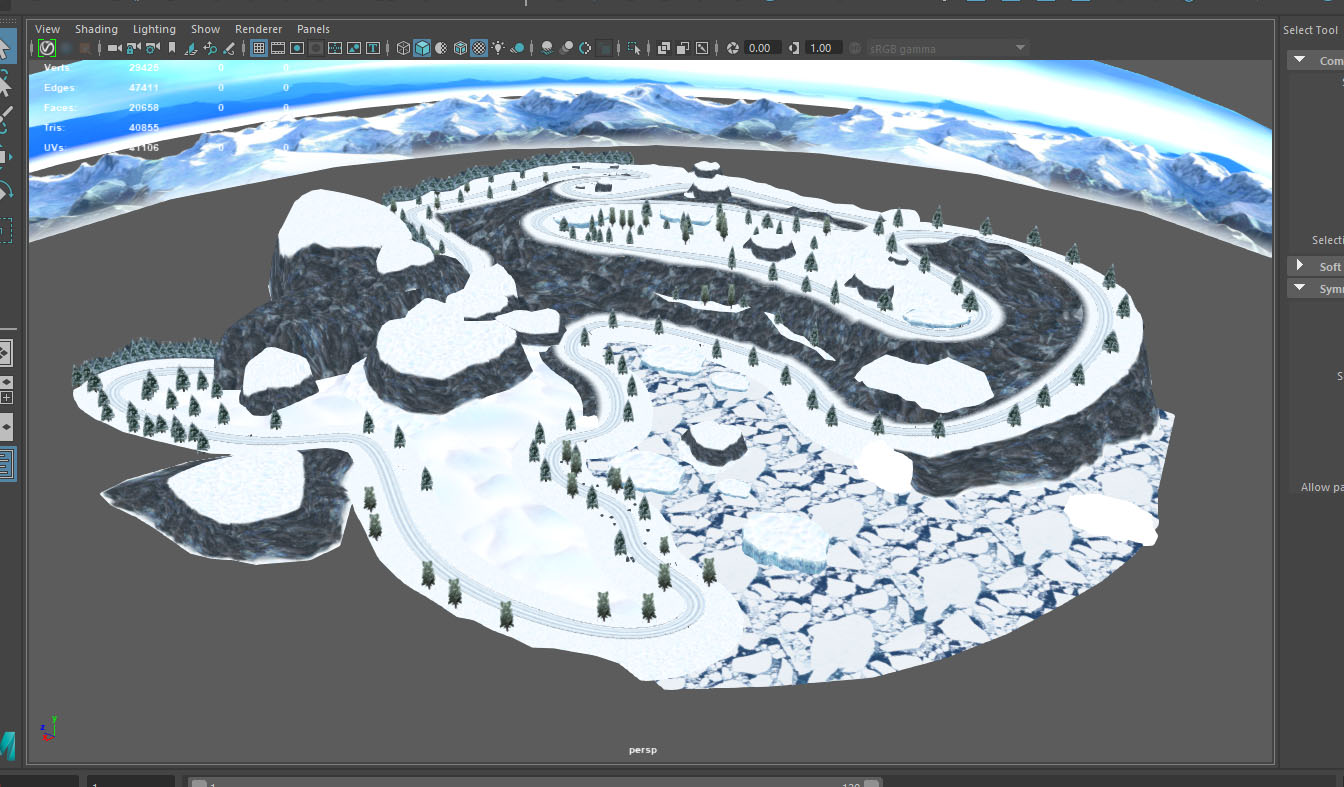This screenshot has height=787, width=1344.
Task: Click the Isolate Select icon
Action: click(x=634, y=48)
